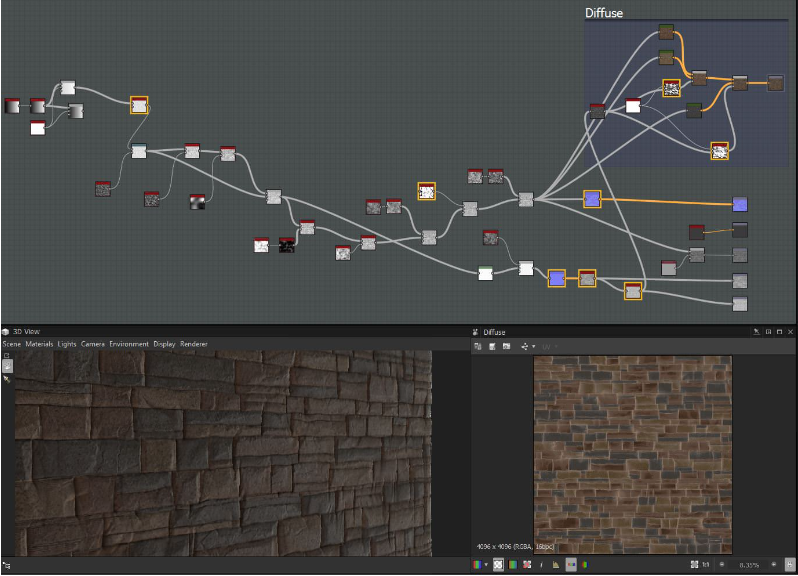Click the brick wall texture preview in 2D view
Viewport: 798px width, 576px height.
tap(633, 455)
